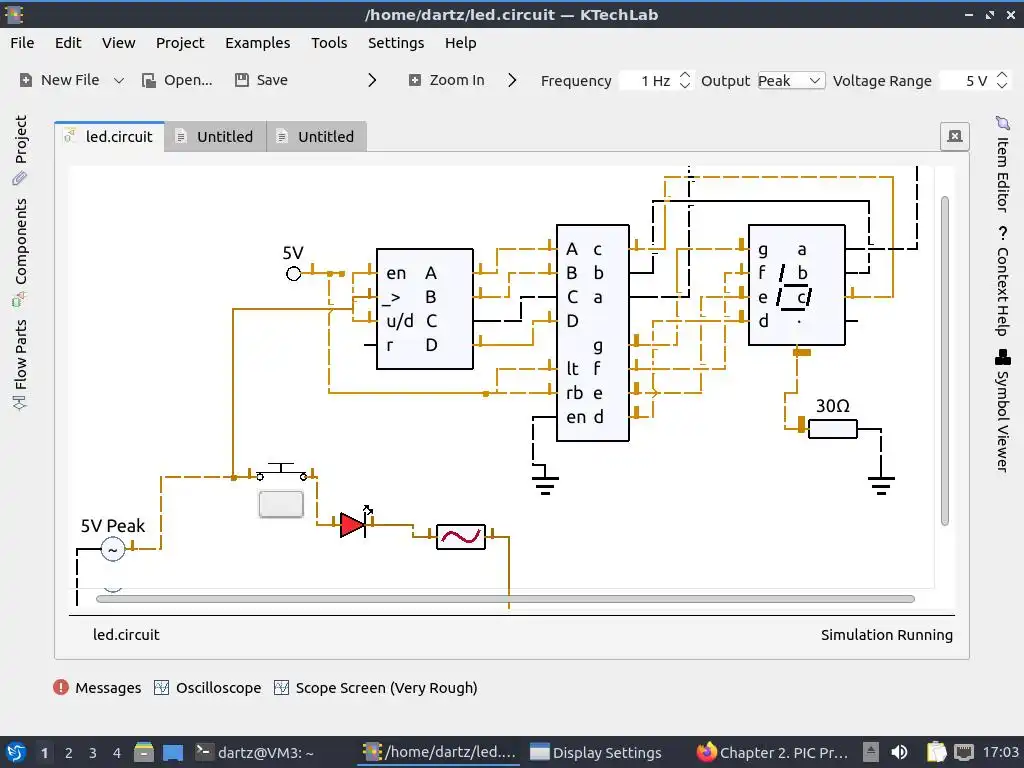Switch to virtual desktop 3

click(93, 753)
